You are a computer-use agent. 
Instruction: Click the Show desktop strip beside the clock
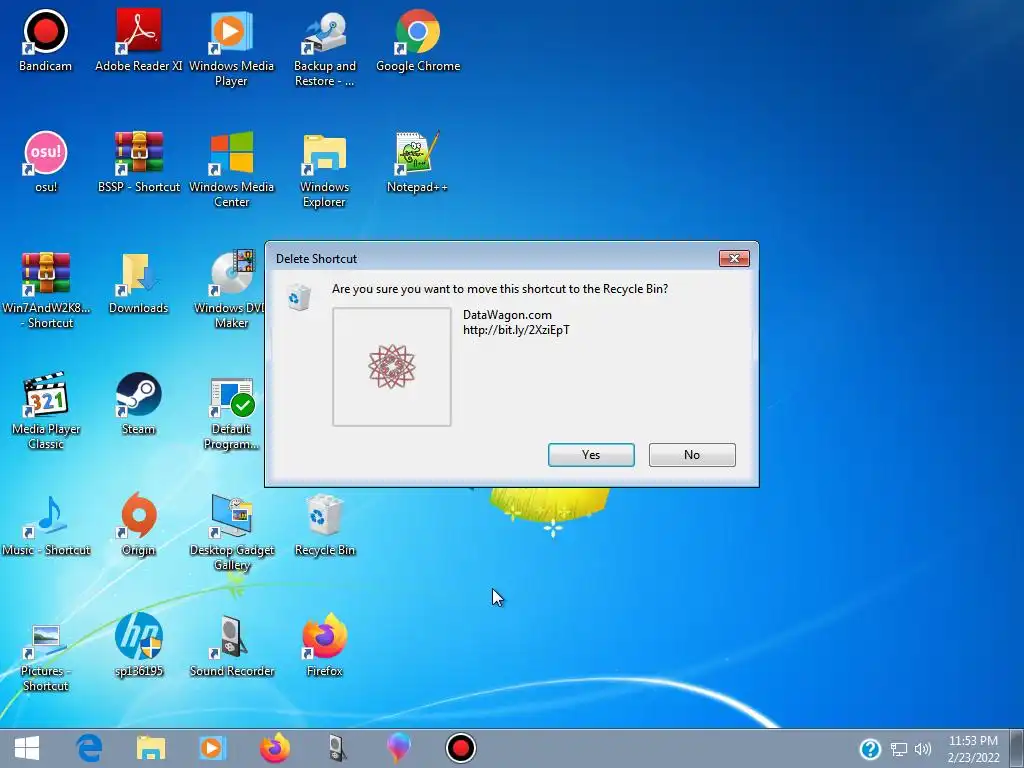pos(1017,748)
